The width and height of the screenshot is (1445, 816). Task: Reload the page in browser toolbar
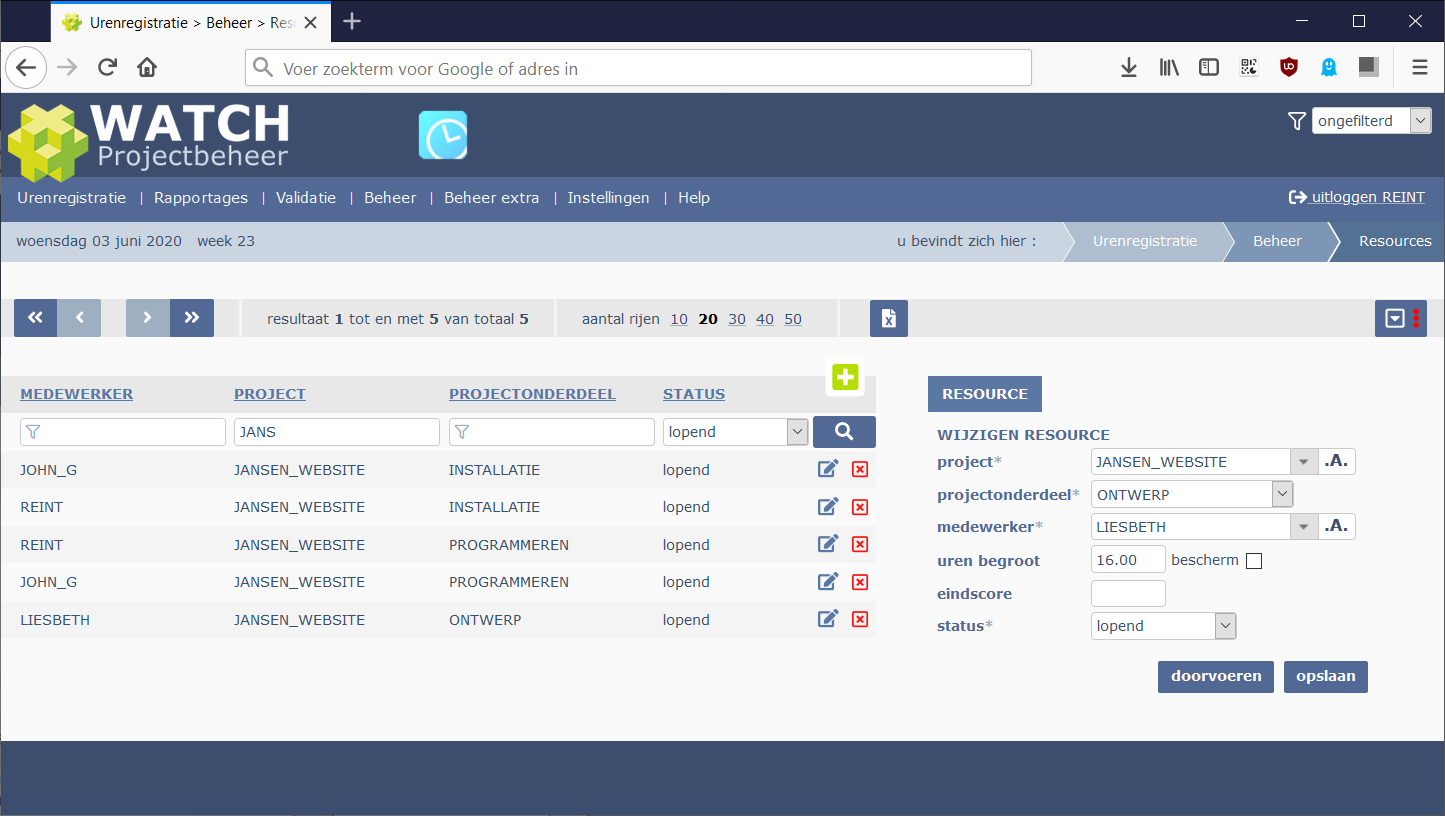(x=107, y=68)
